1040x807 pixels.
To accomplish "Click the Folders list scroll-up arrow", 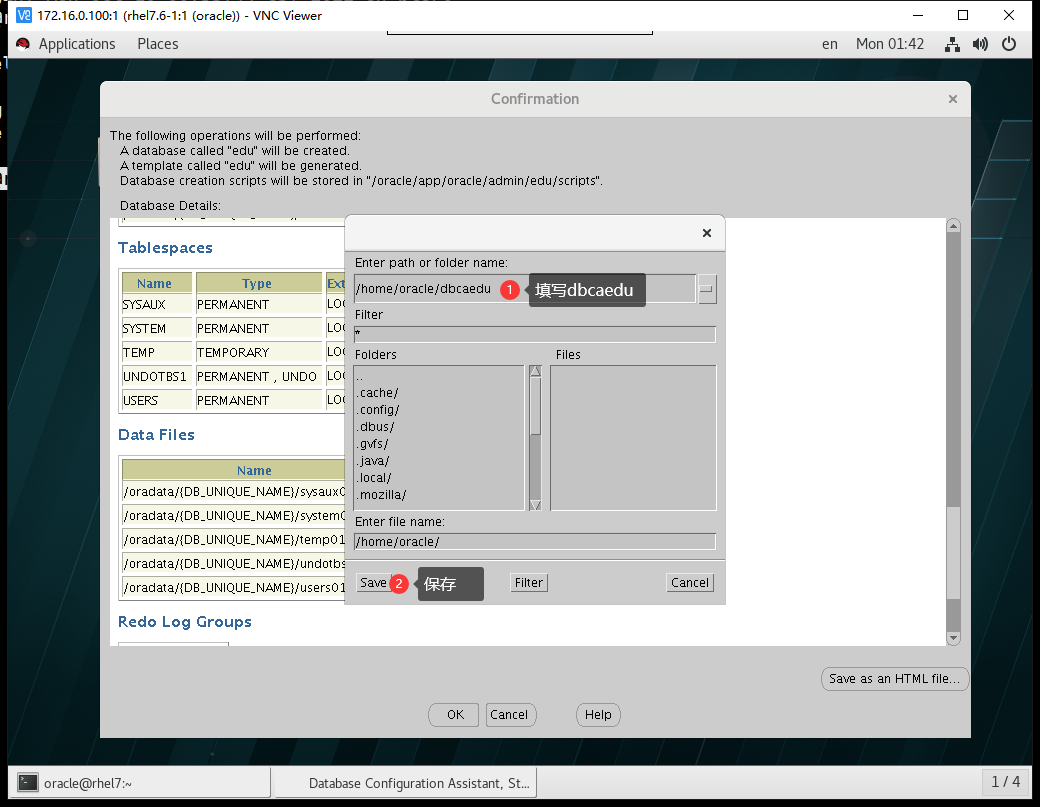I will (536, 372).
